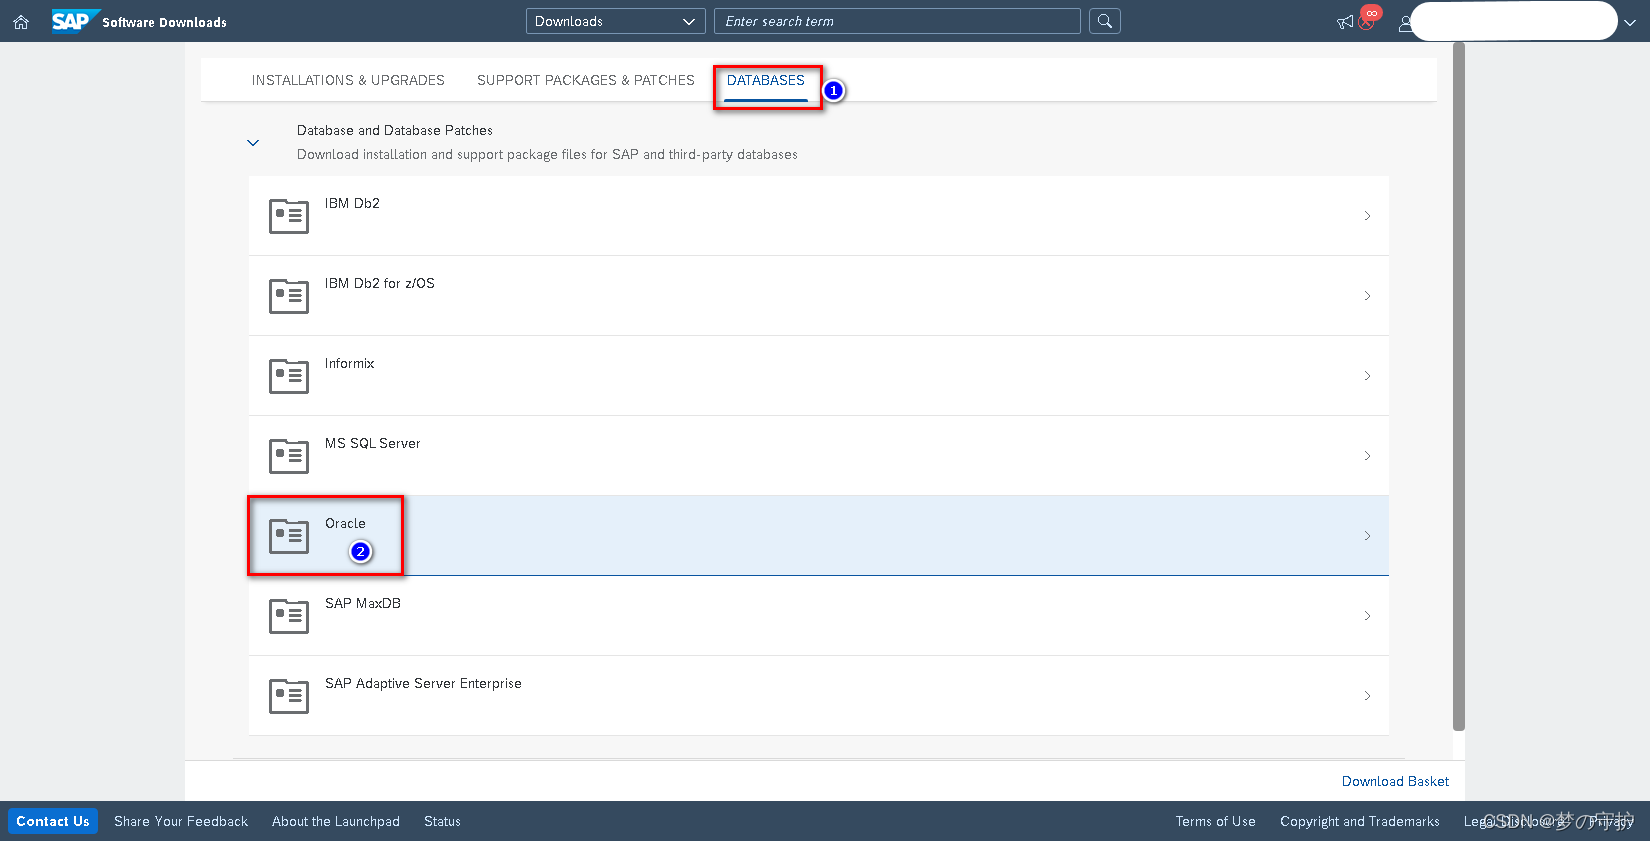Select the SAP MaxDB label
Screen dimensions: 1650x841
(363, 603)
